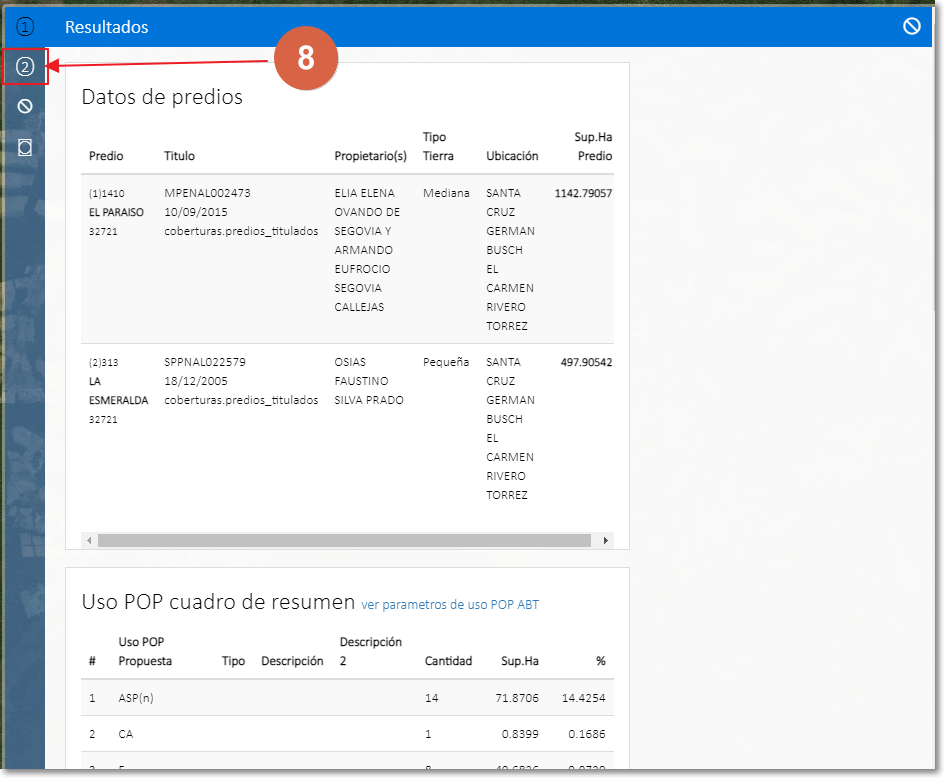This screenshot has width=944, height=778.
Task: Click title code MPENAL002473
Action: [x=207, y=193]
